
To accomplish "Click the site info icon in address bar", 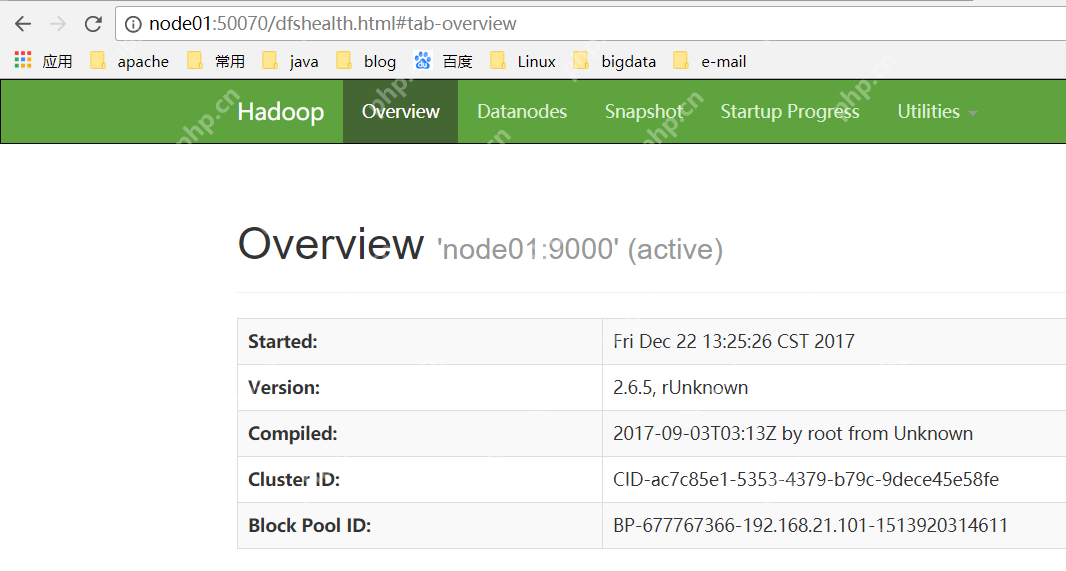I will [133, 24].
